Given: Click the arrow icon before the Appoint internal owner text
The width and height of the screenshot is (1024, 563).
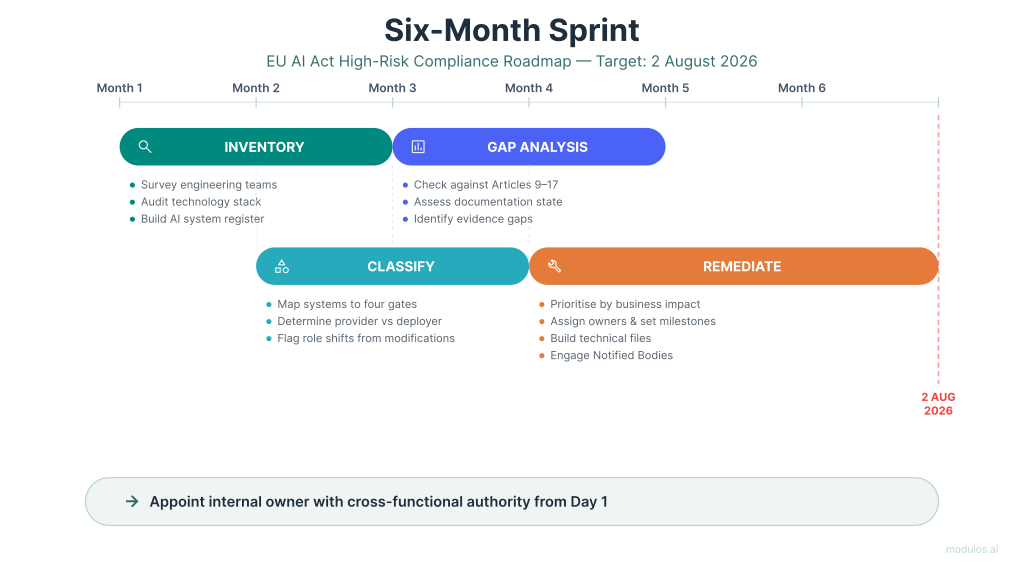Looking at the screenshot, I should (x=132, y=502).
